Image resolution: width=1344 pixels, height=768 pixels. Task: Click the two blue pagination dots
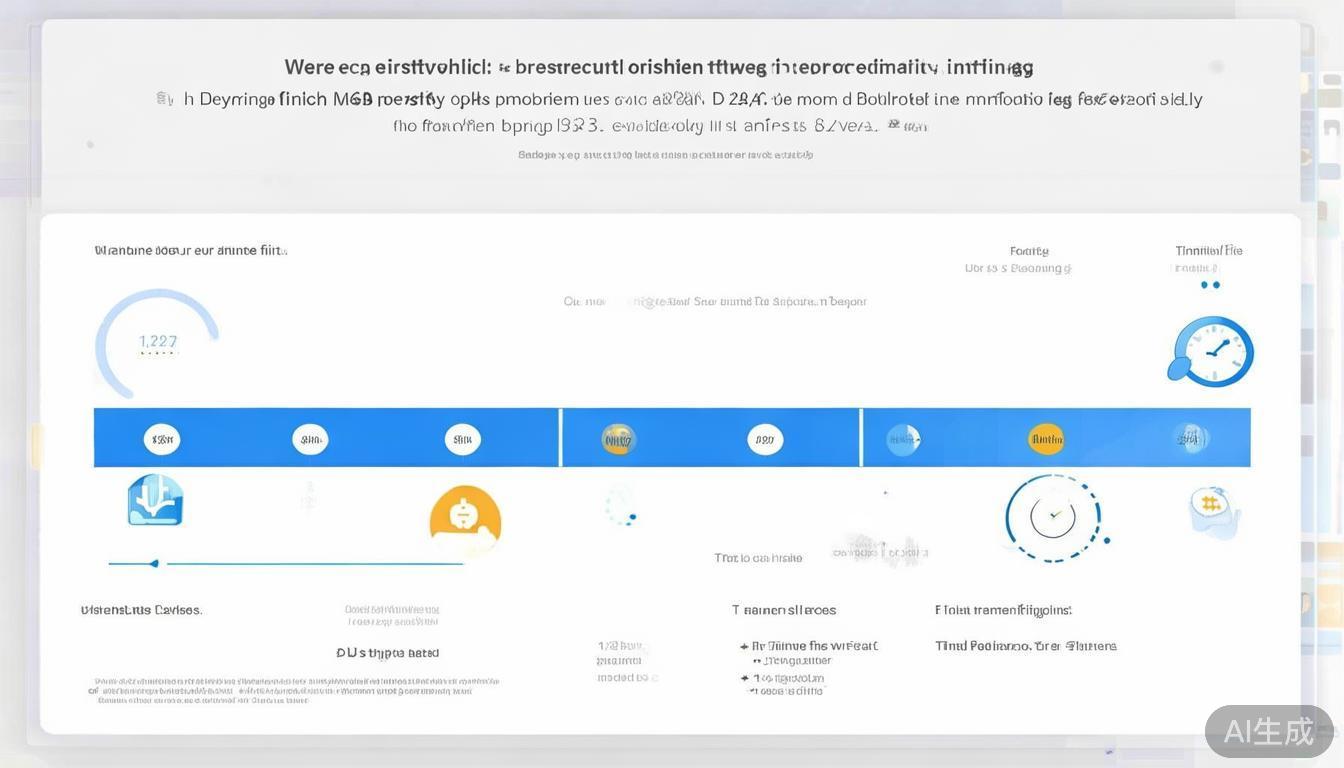click(x=1210, y=285)
